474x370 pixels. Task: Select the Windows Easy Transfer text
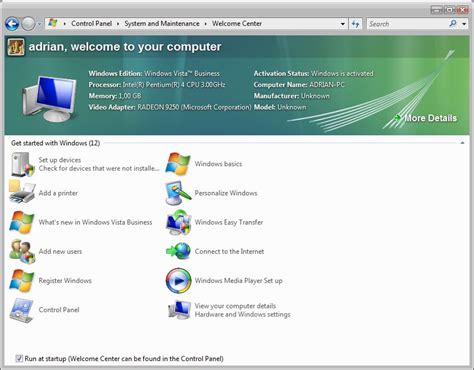click(229, 222)
